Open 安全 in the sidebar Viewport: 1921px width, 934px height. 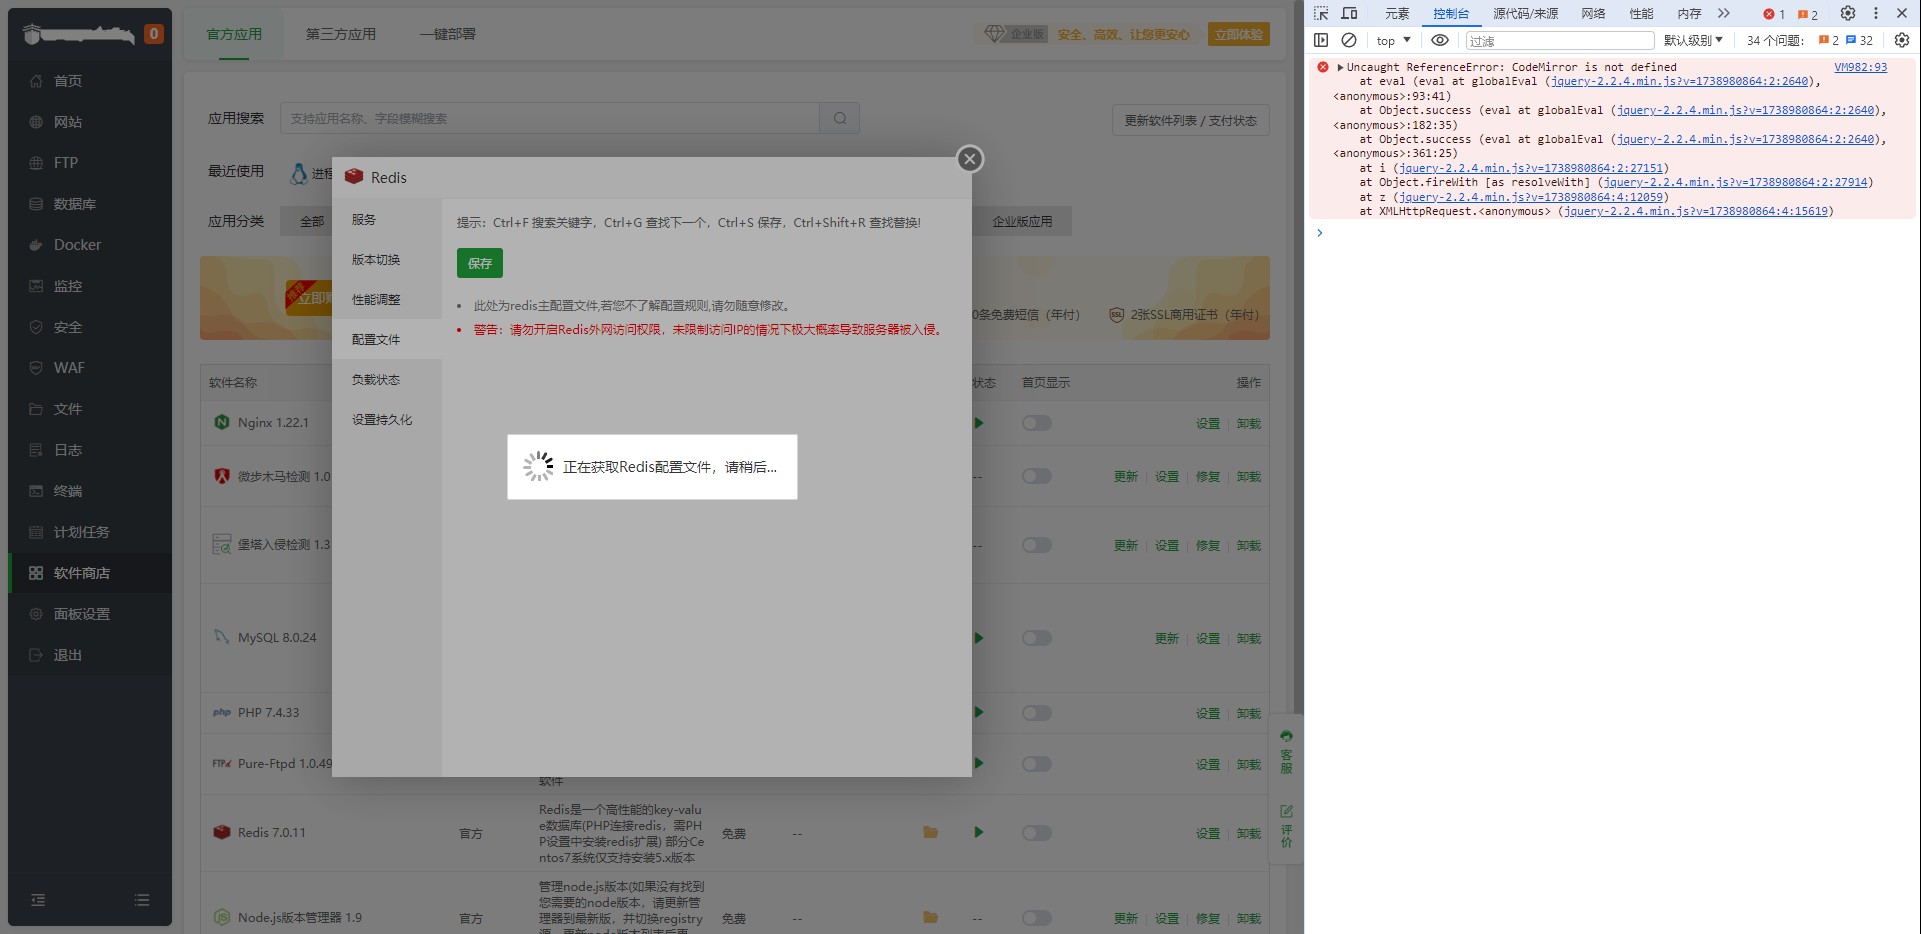(90, 327)
